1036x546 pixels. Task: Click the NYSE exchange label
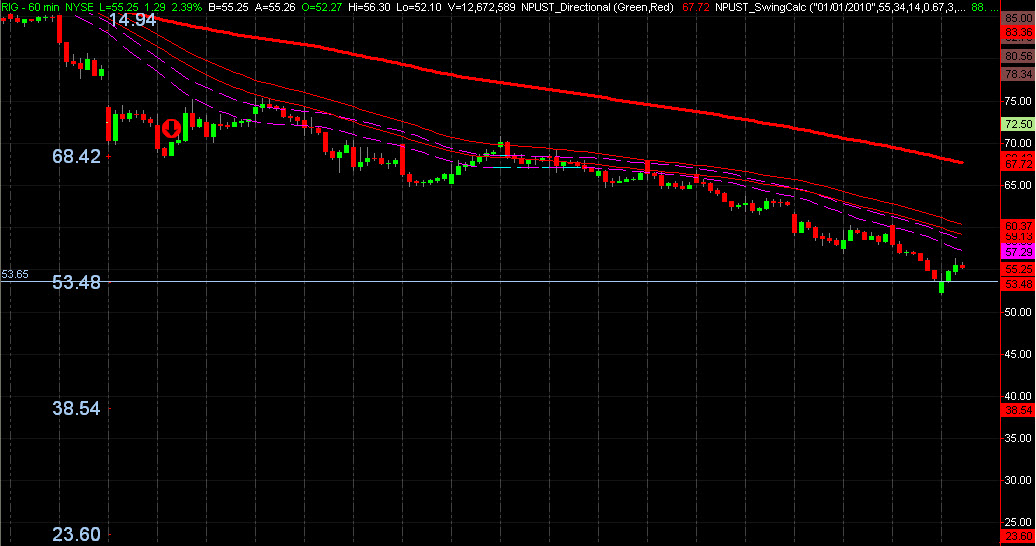(x=79, y=7)
